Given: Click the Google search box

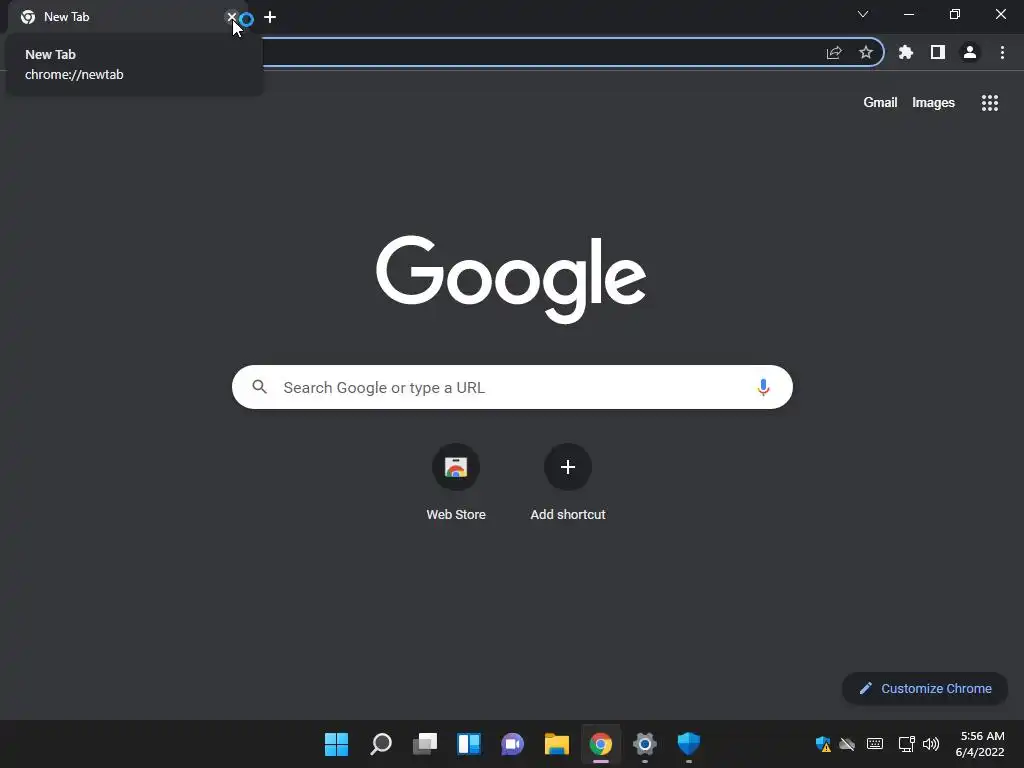Looking at the screenshot, I should pos(512,387).
